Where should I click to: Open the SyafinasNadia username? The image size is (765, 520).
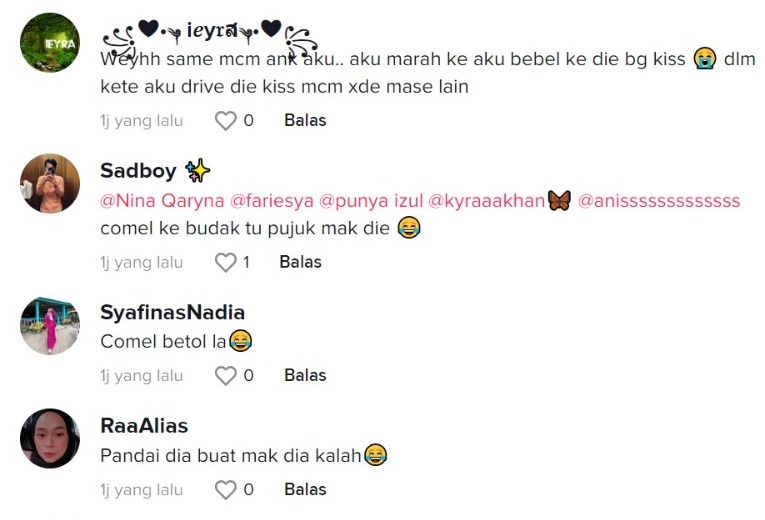pos(172,313)
